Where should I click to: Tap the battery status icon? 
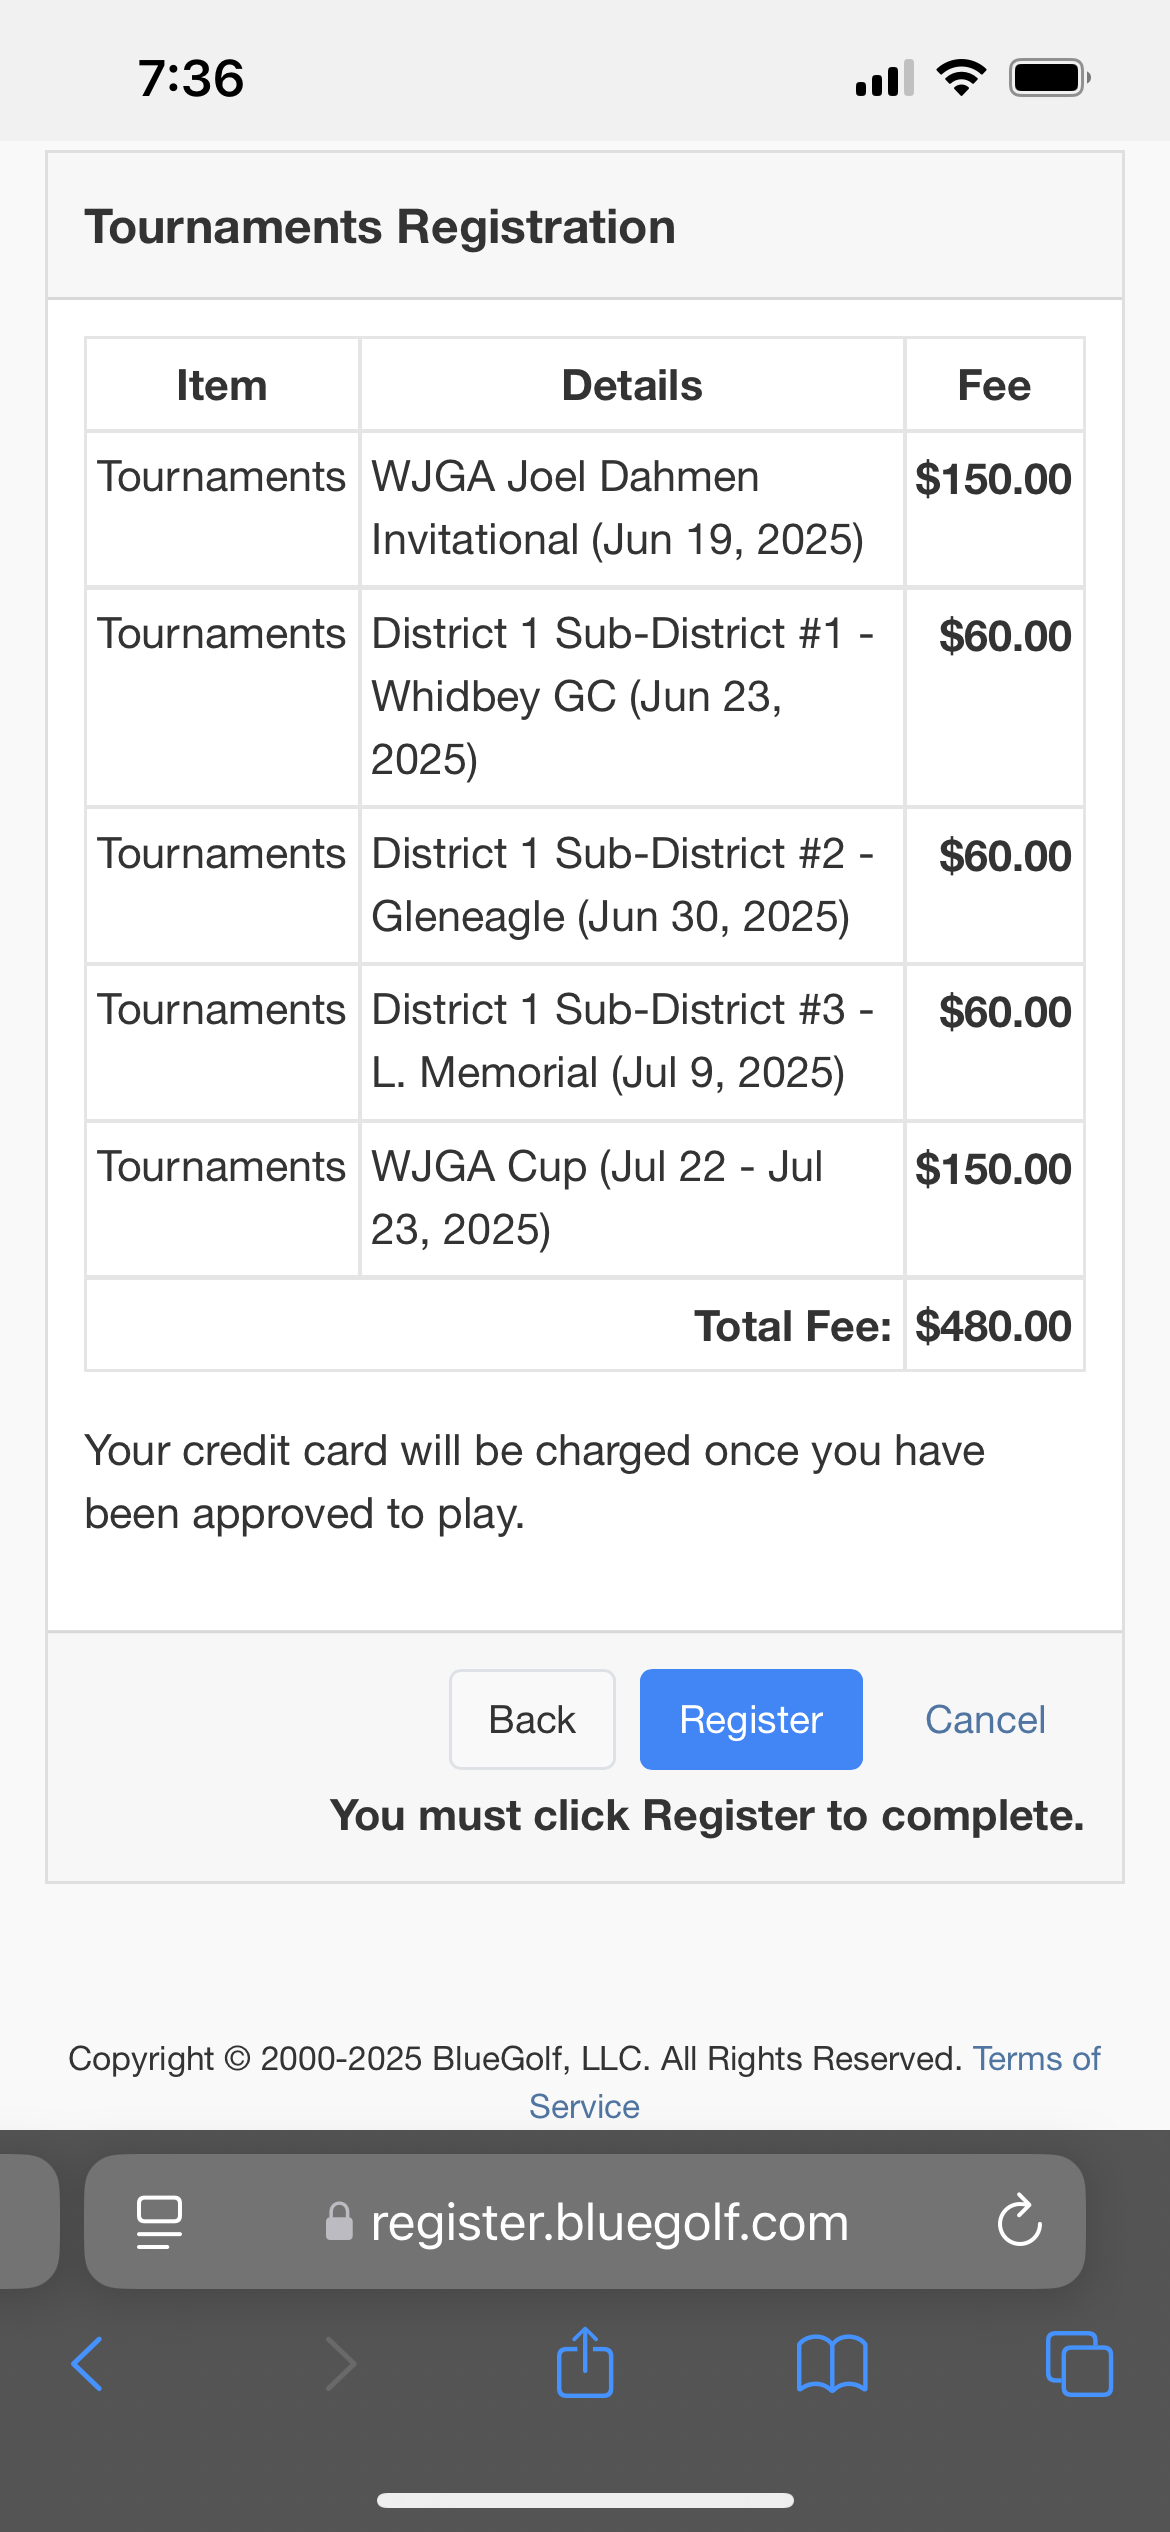pyautogui.click(x=1049, y=78)
